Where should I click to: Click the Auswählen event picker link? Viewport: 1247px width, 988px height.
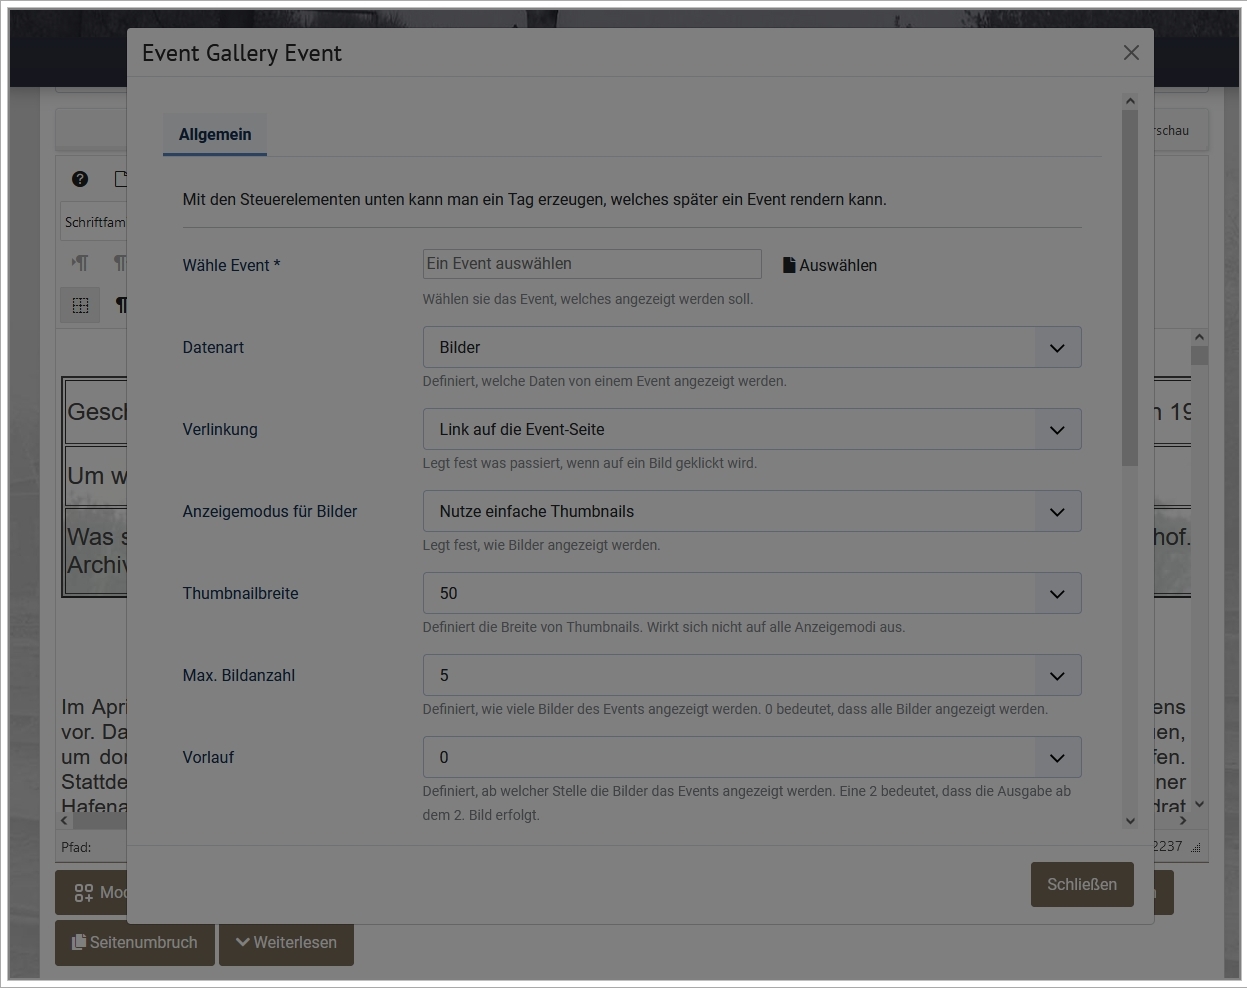tap(838, 265)
